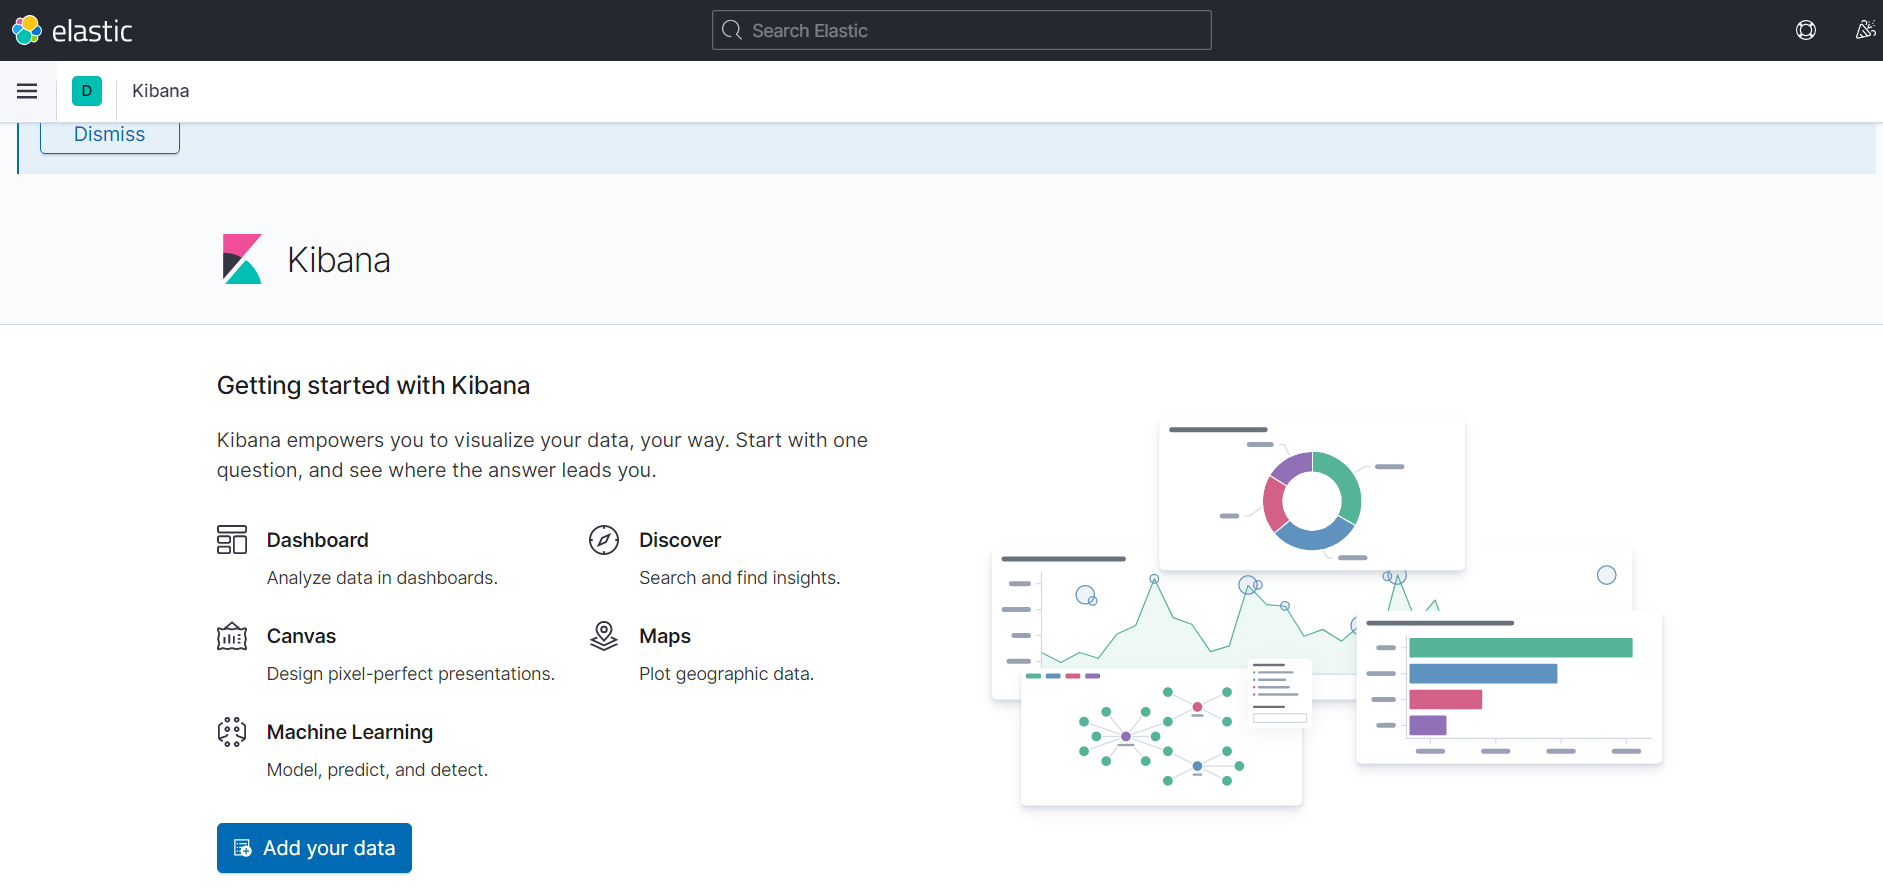Click the large Kibana logo
Screen dimensions: 1883x896
242,260
